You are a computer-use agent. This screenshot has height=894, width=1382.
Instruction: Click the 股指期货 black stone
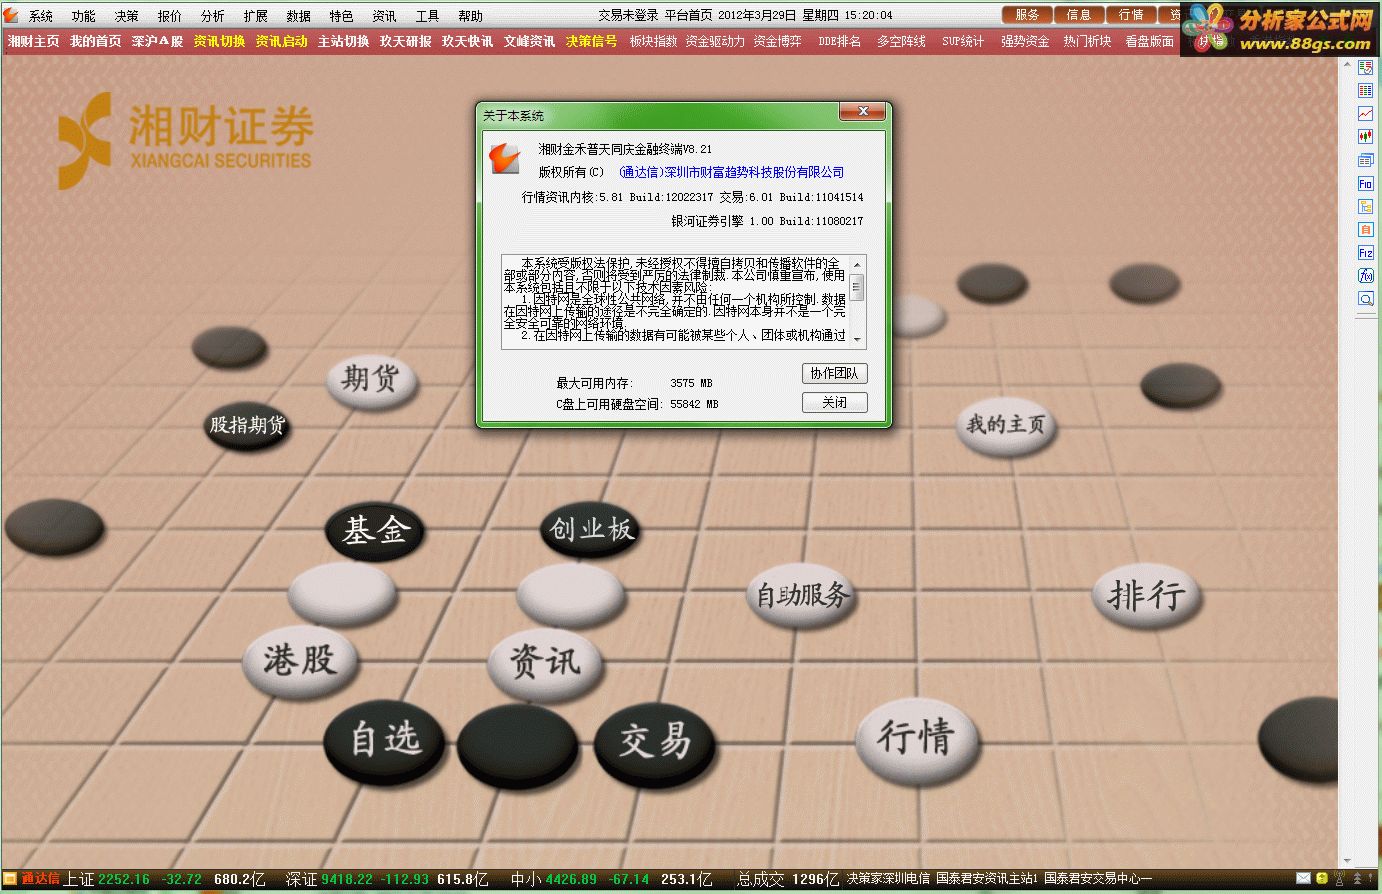247,425
